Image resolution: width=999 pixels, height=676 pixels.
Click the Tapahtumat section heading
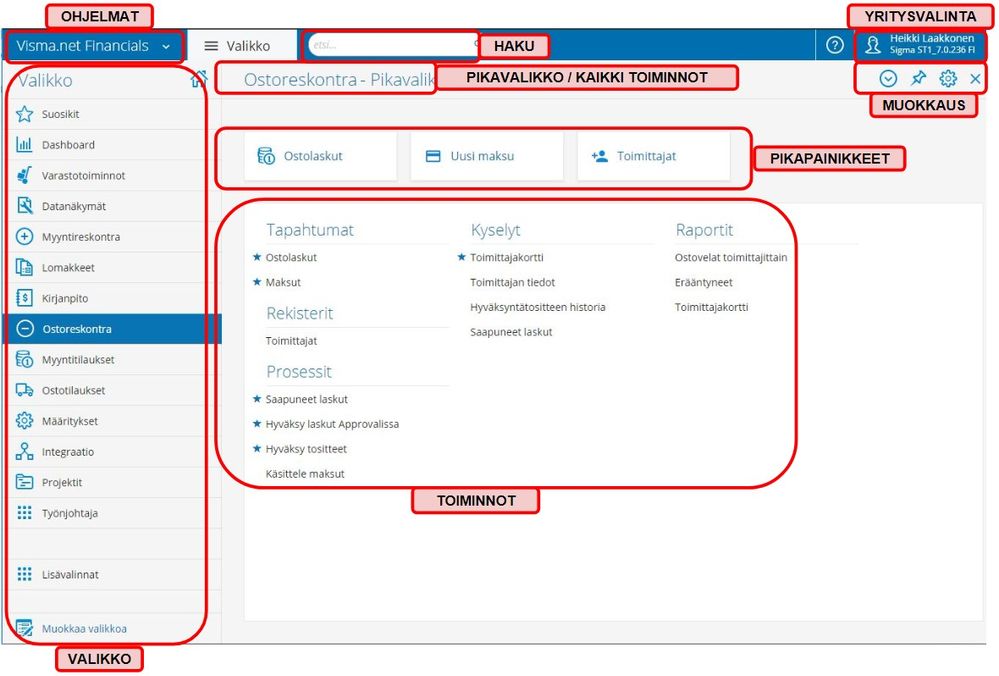tap(310, 230)
